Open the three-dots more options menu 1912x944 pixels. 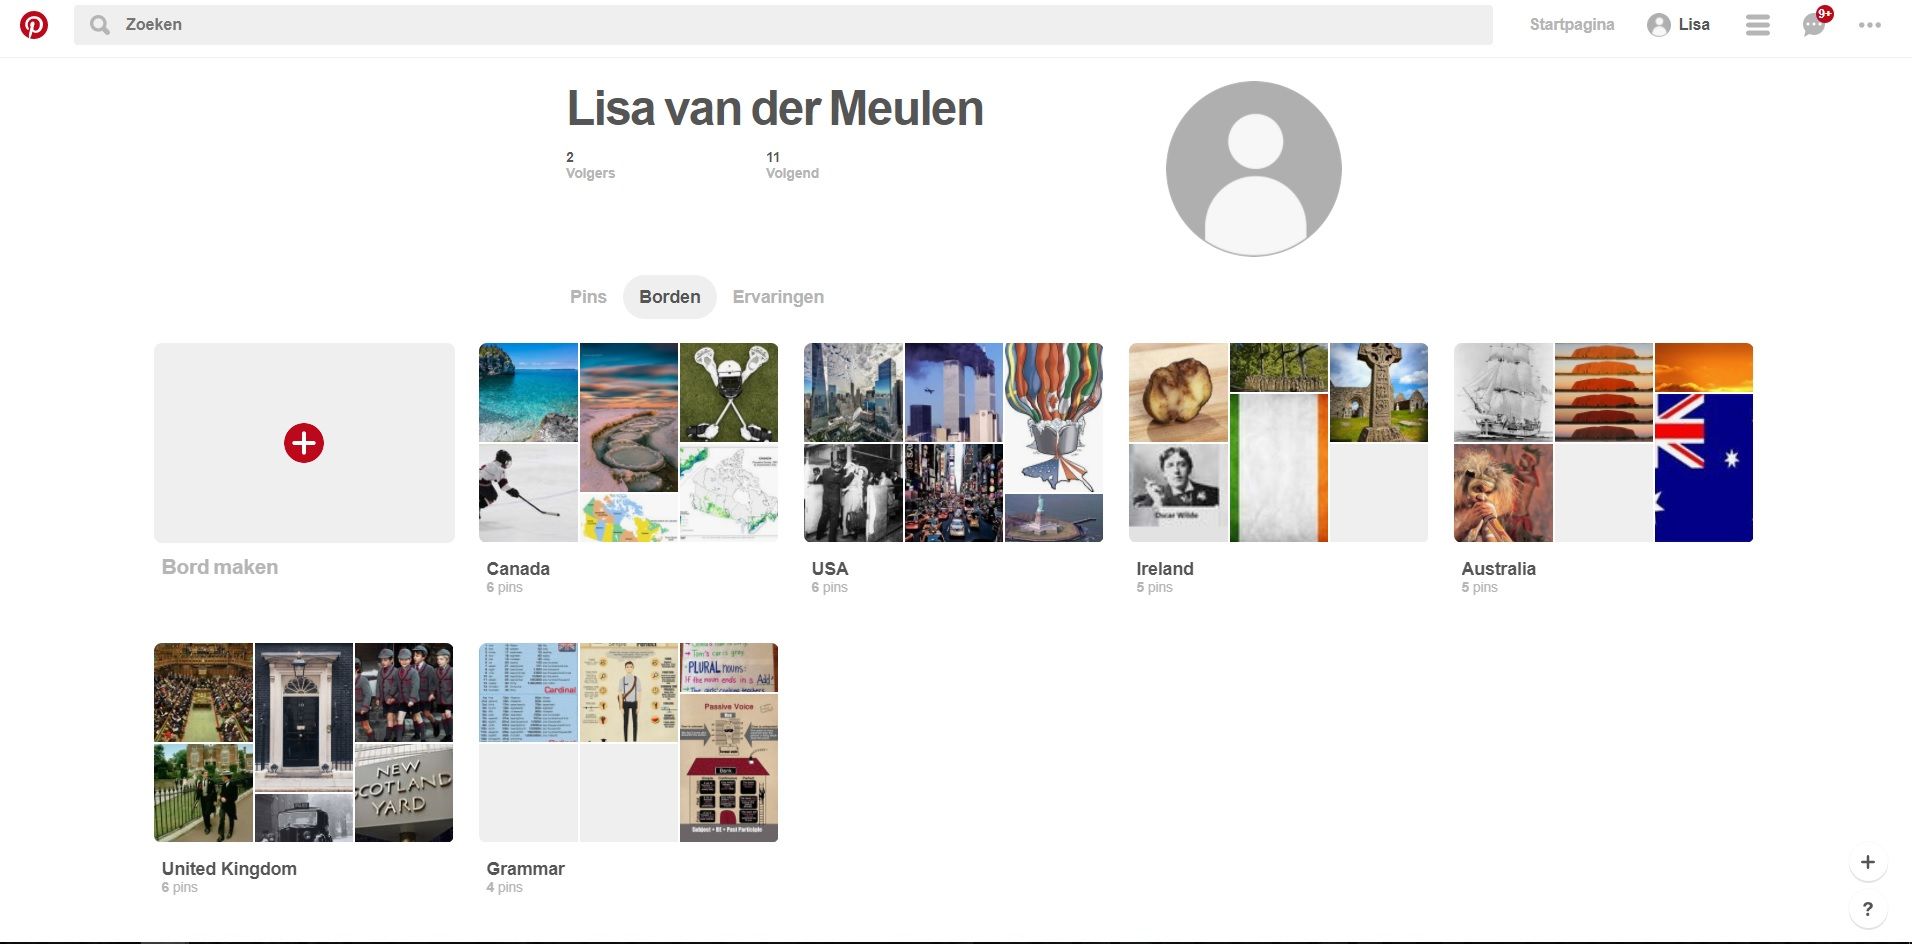pyautogui.click(x=1869, y=25)
